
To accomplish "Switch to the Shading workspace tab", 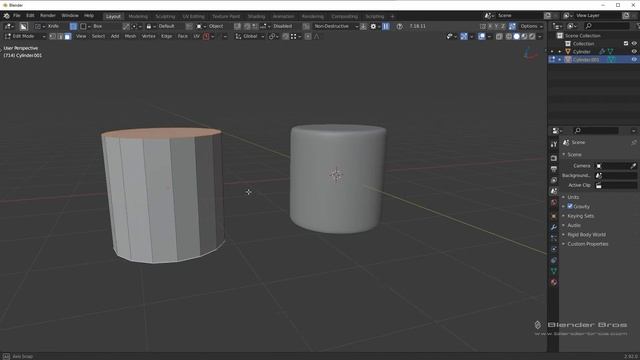I will pyautogui.click(x=256, y=16).
